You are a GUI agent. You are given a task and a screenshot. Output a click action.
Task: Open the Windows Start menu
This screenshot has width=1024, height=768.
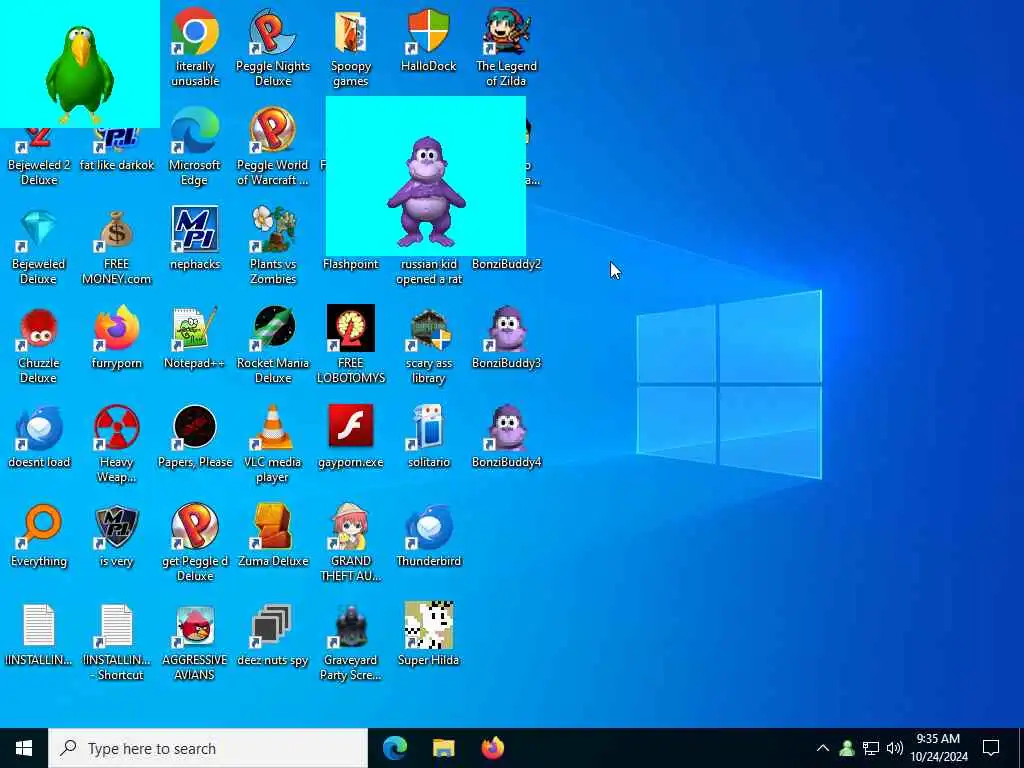pyautogui.click(x=24, y=748)
